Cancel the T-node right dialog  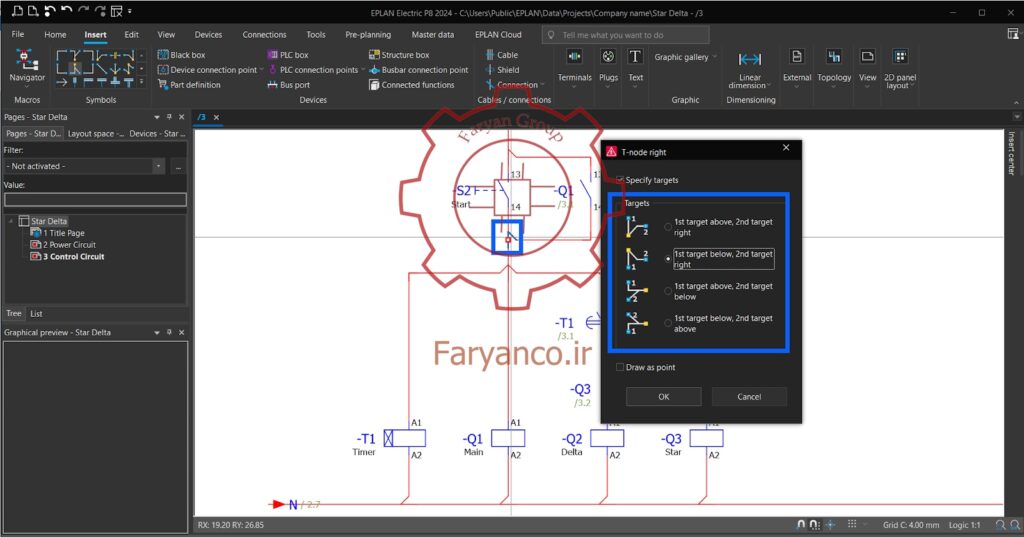click(749, 397)
